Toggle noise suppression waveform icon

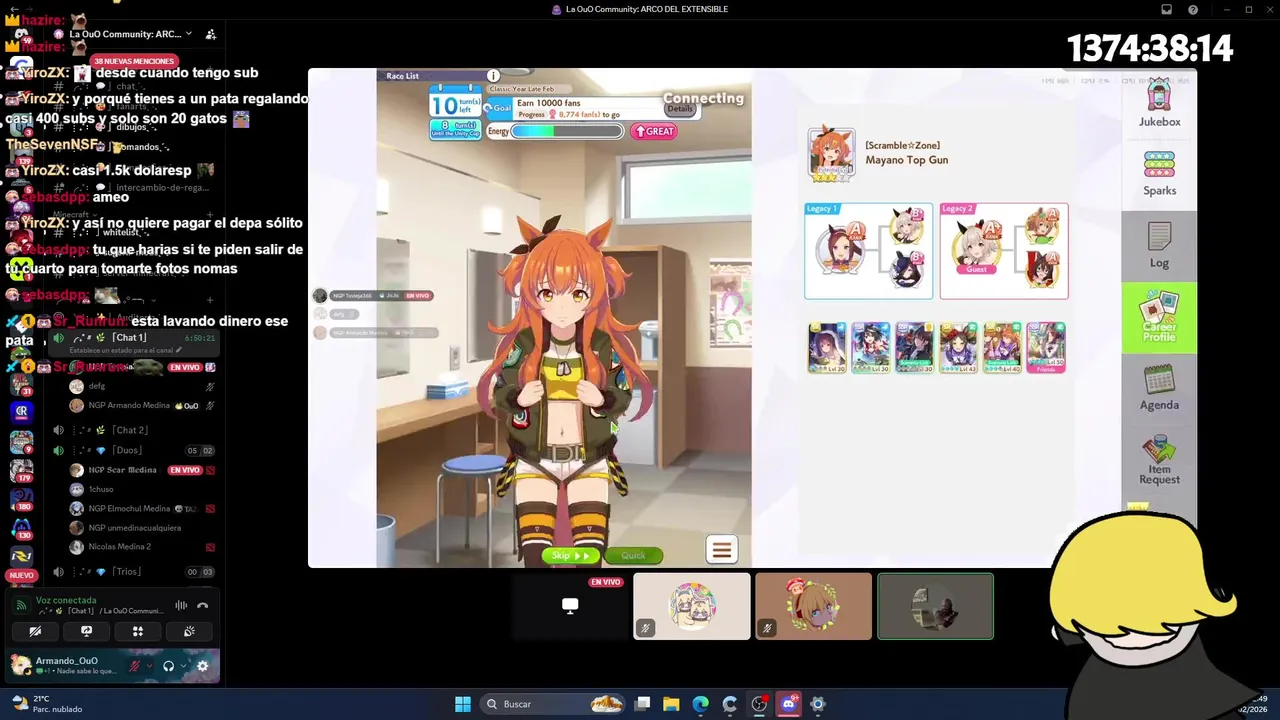(x=181, y=605)
